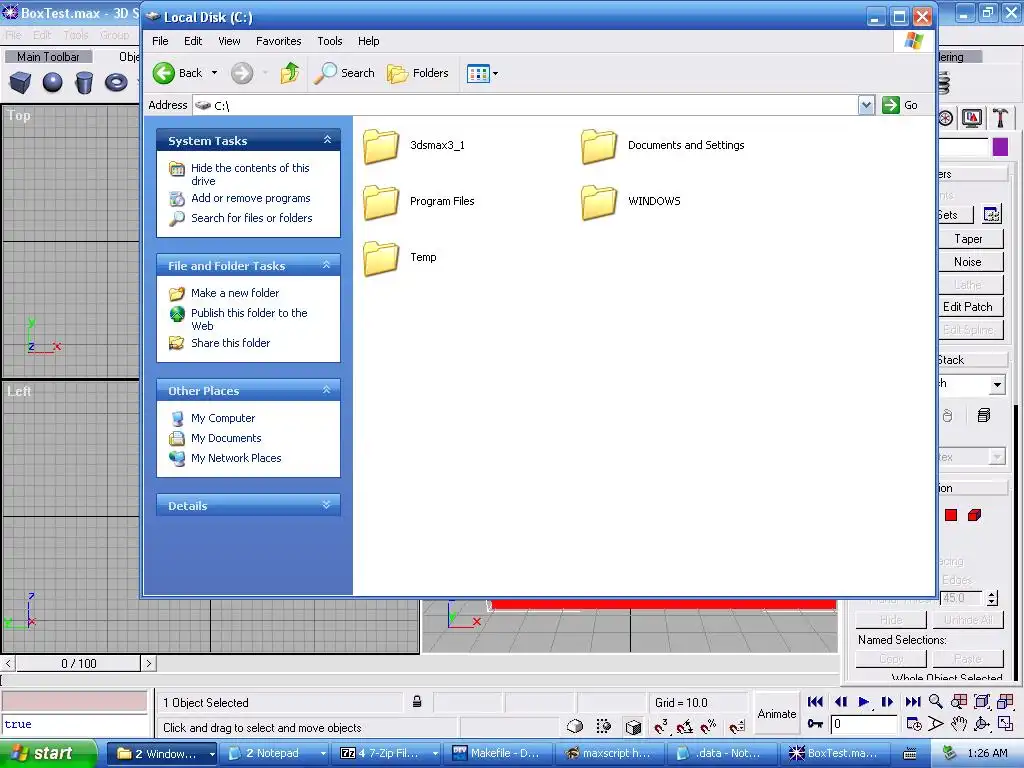This screenshot has width=1024, height=768.
Task: Click the Edit Patch modifier button
Action: [969, 307]
